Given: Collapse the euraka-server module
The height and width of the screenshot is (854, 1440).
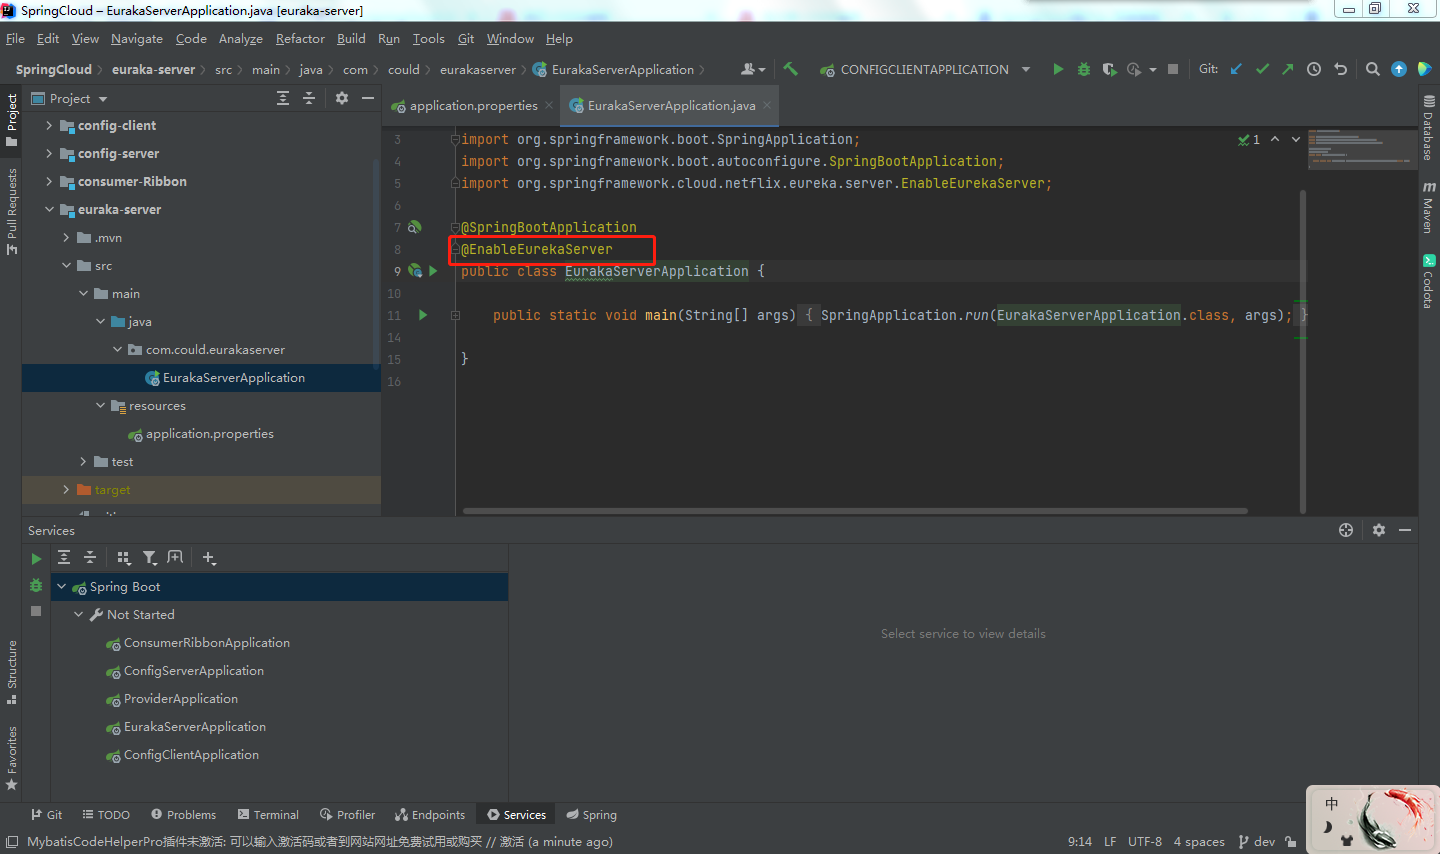Looking at the screenshot, I should (49, 210).
